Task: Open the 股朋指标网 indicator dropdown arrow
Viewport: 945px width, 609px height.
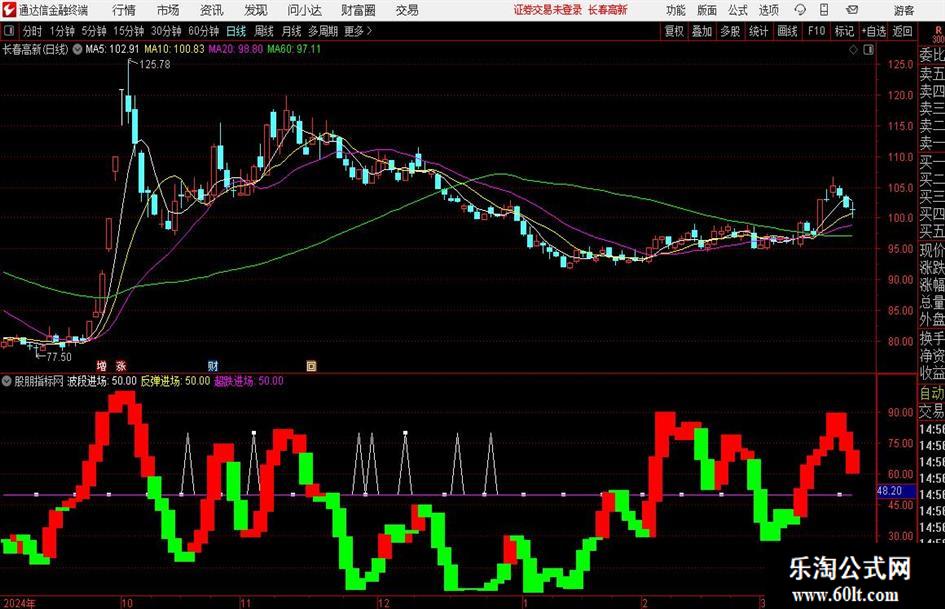Action: click(7, 381)
